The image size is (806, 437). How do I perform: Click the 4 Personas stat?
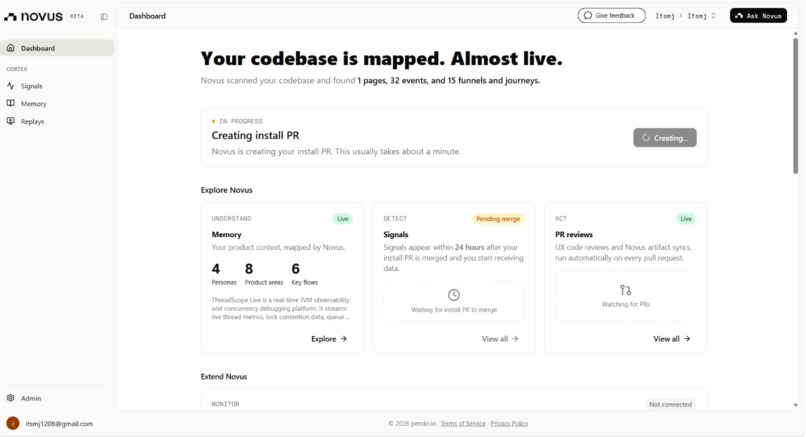[x=224, y=274]
